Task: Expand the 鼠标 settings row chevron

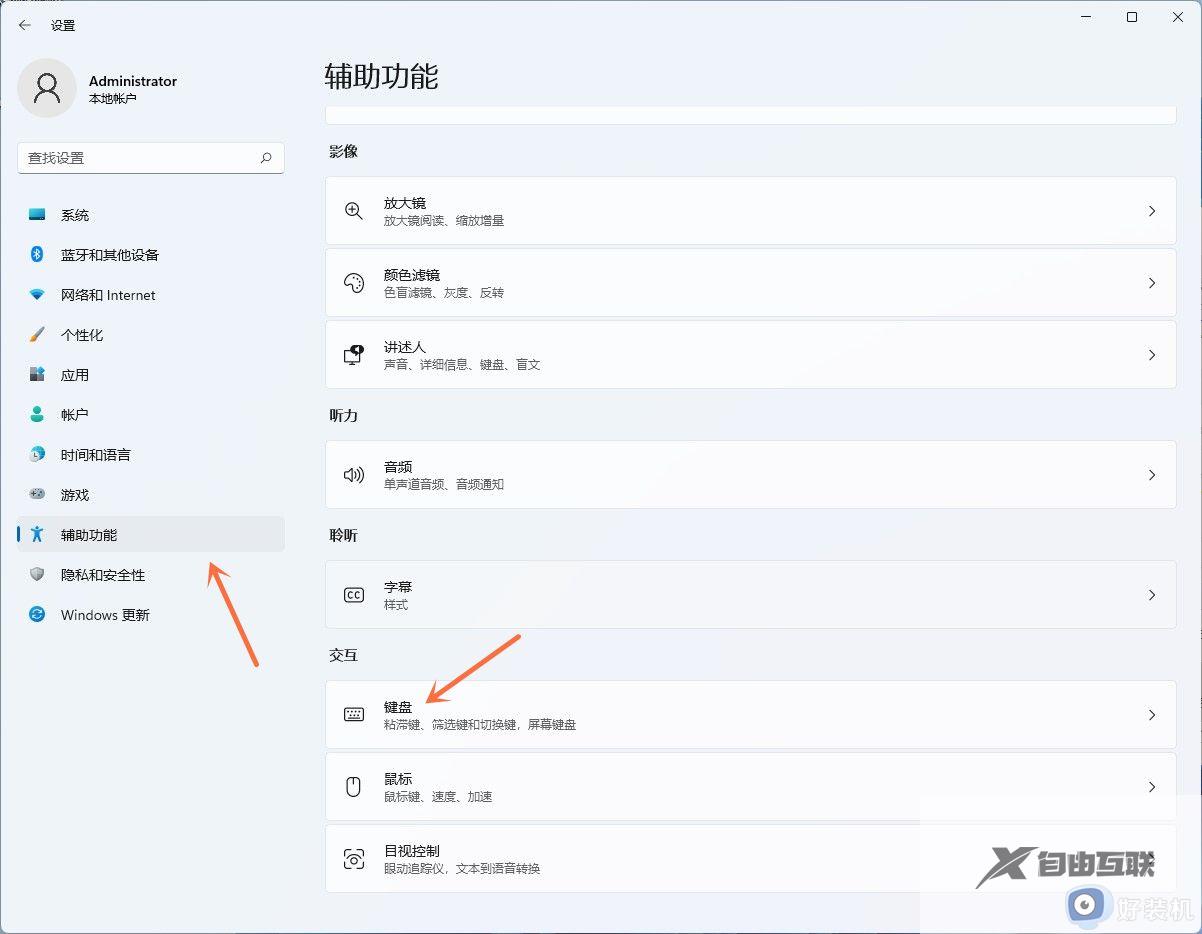Action: pyautogui.click(x=1152, y=786)
